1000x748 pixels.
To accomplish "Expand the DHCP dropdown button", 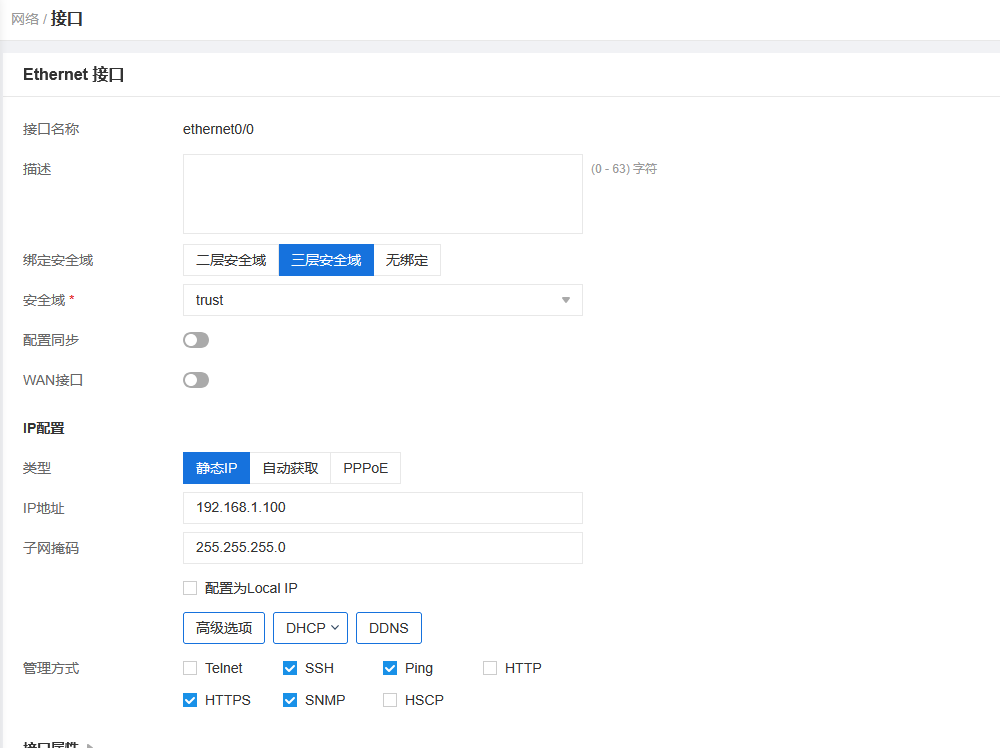I will (x=310, y=628).
